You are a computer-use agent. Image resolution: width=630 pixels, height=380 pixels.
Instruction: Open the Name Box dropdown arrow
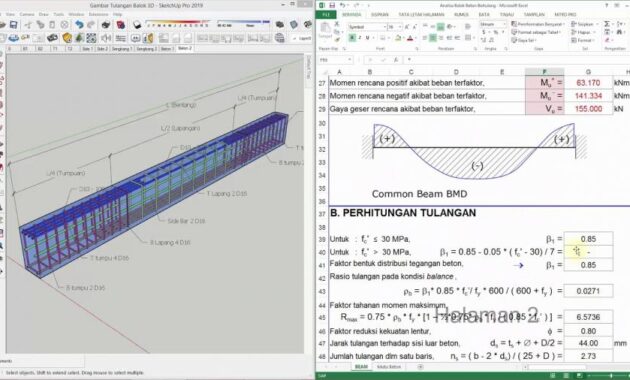coord(350,60)
